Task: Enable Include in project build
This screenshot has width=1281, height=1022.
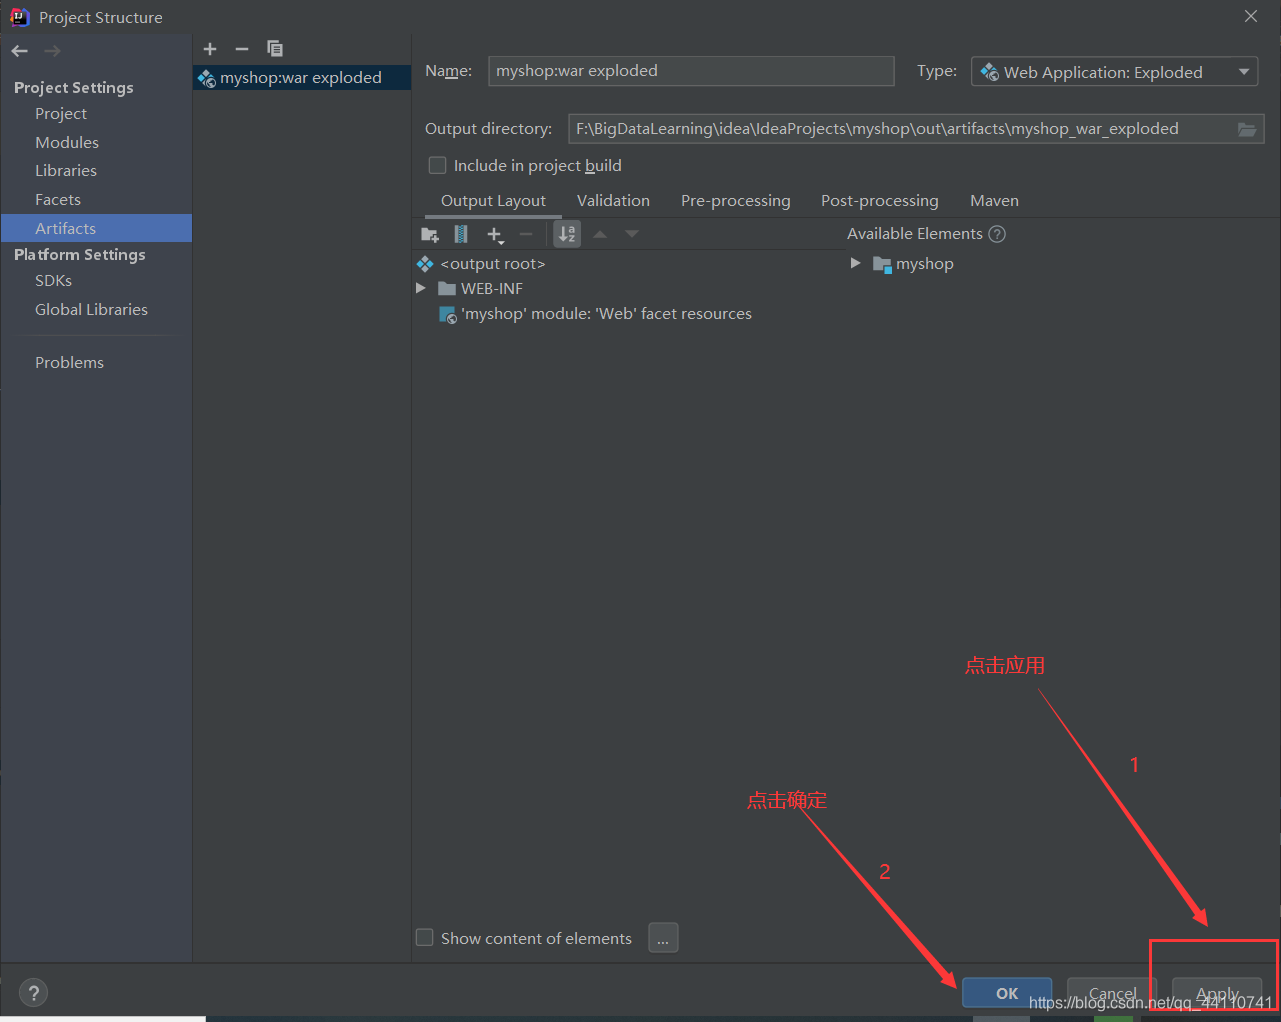Action: click(437, 165)
